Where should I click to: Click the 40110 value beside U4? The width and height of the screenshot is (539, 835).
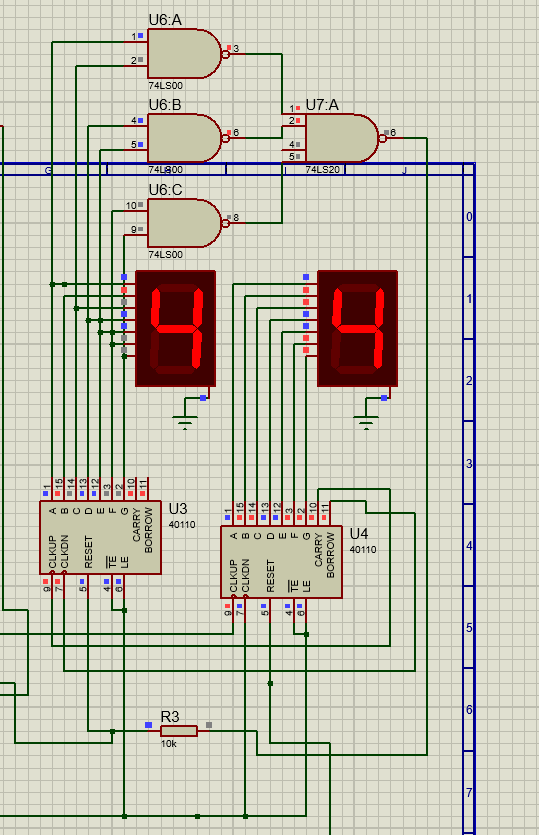363,550
